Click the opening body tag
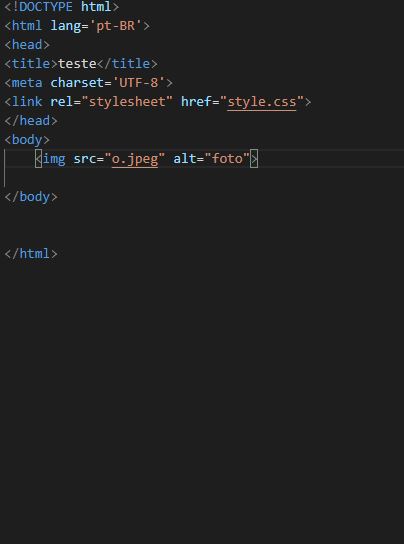Screen dimensions: 404x544 [27, 140]
